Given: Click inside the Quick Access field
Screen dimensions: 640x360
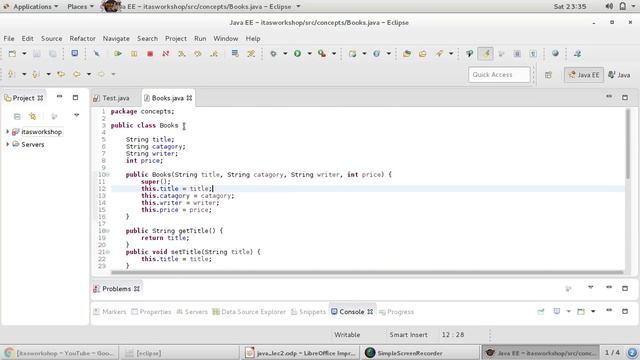Looking at the screenshot, I should 499,75.
